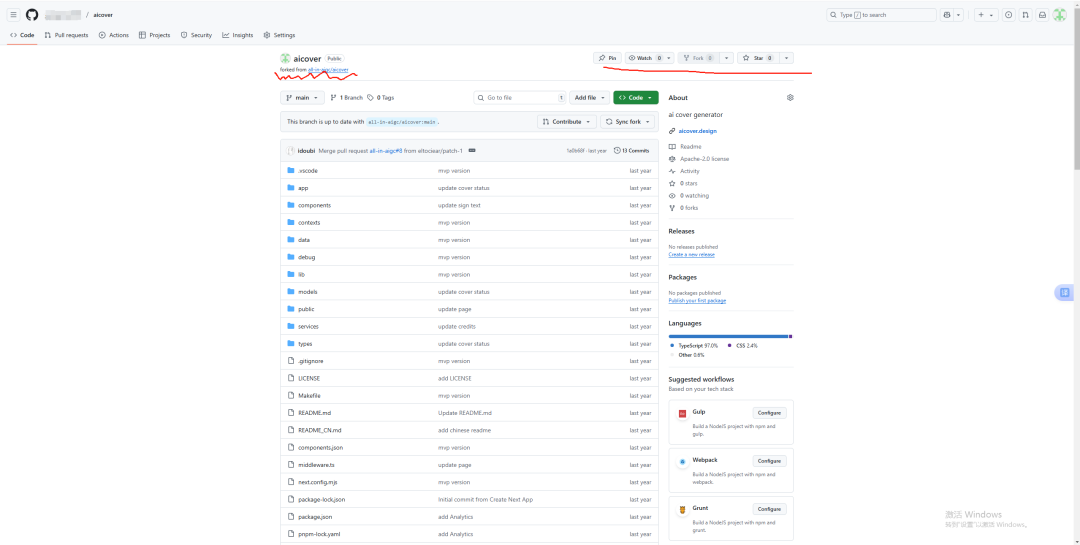Edit repository details with About gear icon
Screen dimensions: 1080x545
tap(790, 98)
